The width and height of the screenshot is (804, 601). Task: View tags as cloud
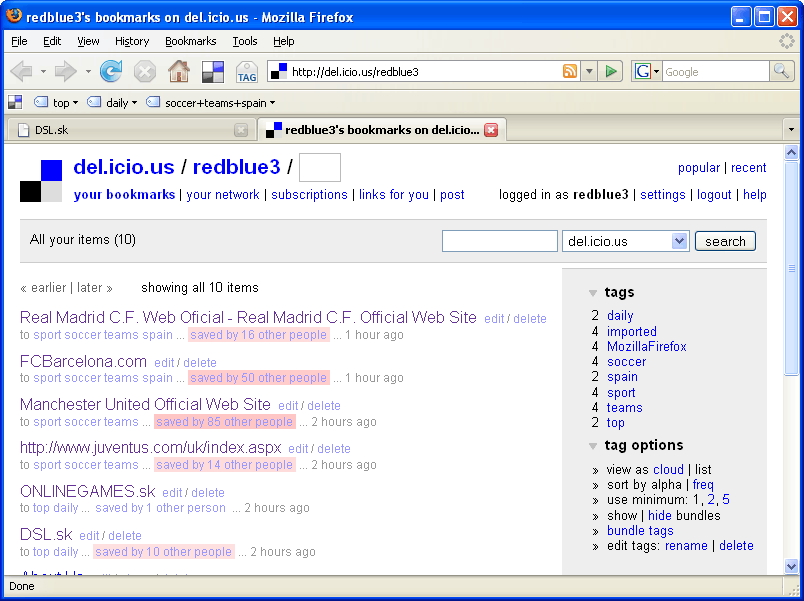click(x=668, y=469)
